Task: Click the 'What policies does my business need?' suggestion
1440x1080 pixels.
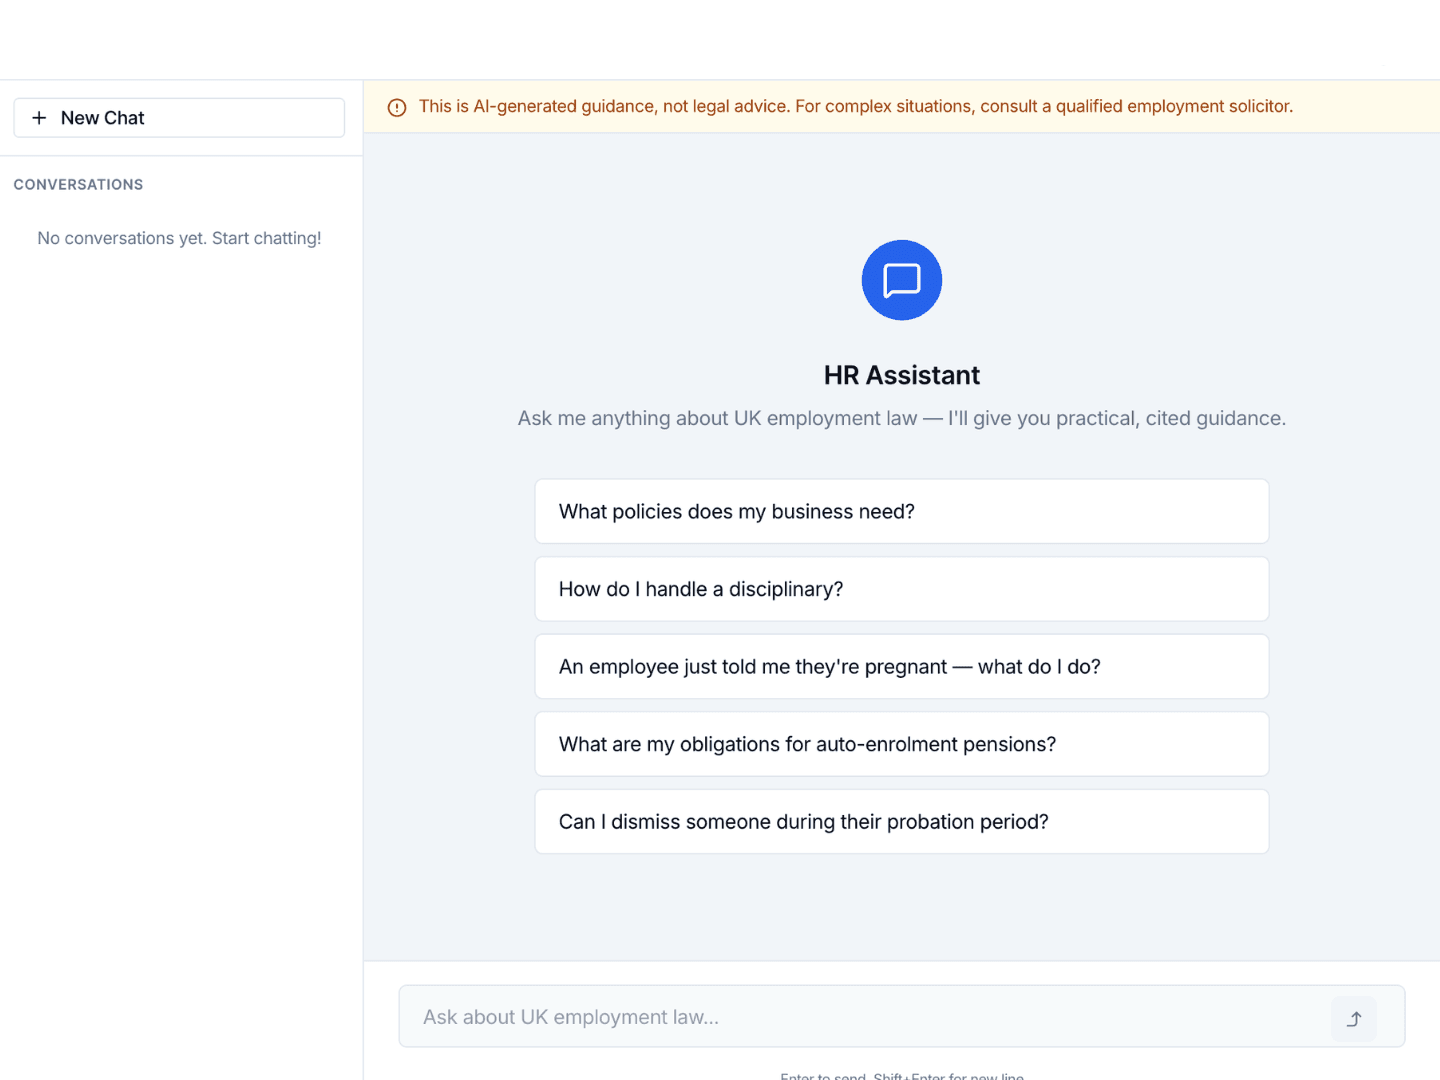Action: (901, 511)
